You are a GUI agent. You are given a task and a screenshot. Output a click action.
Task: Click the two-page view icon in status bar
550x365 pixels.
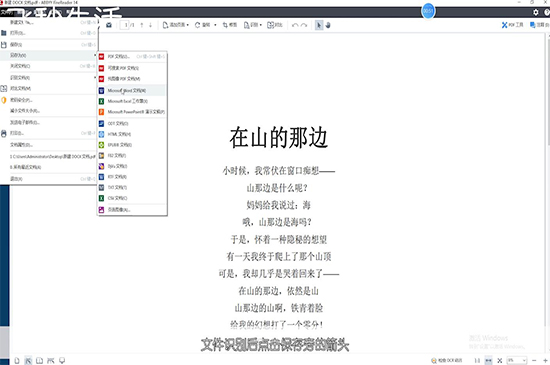pyautogui.click(x=39, y=360)
